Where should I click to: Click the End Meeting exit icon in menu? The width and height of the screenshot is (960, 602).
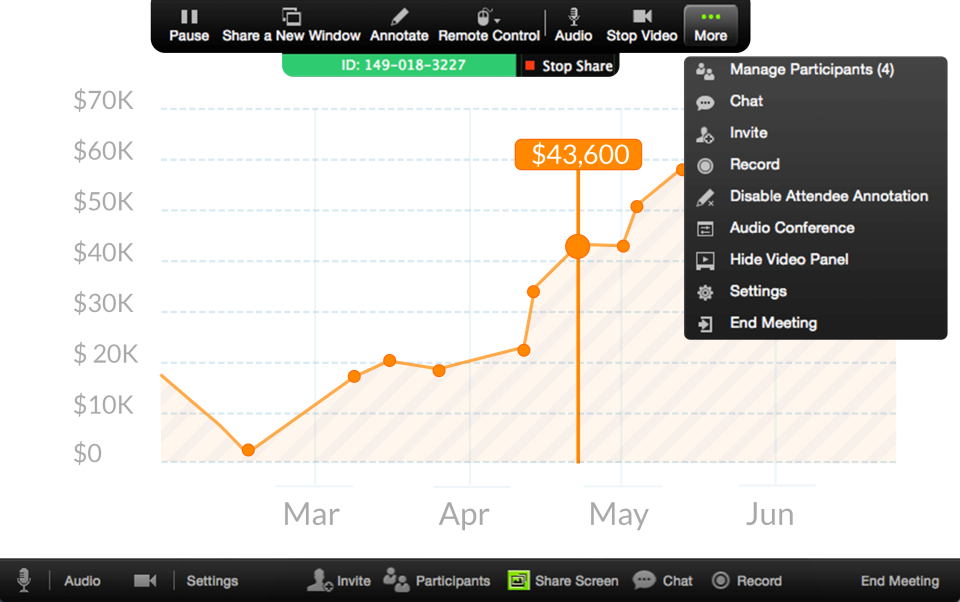[x=705, y=325]
